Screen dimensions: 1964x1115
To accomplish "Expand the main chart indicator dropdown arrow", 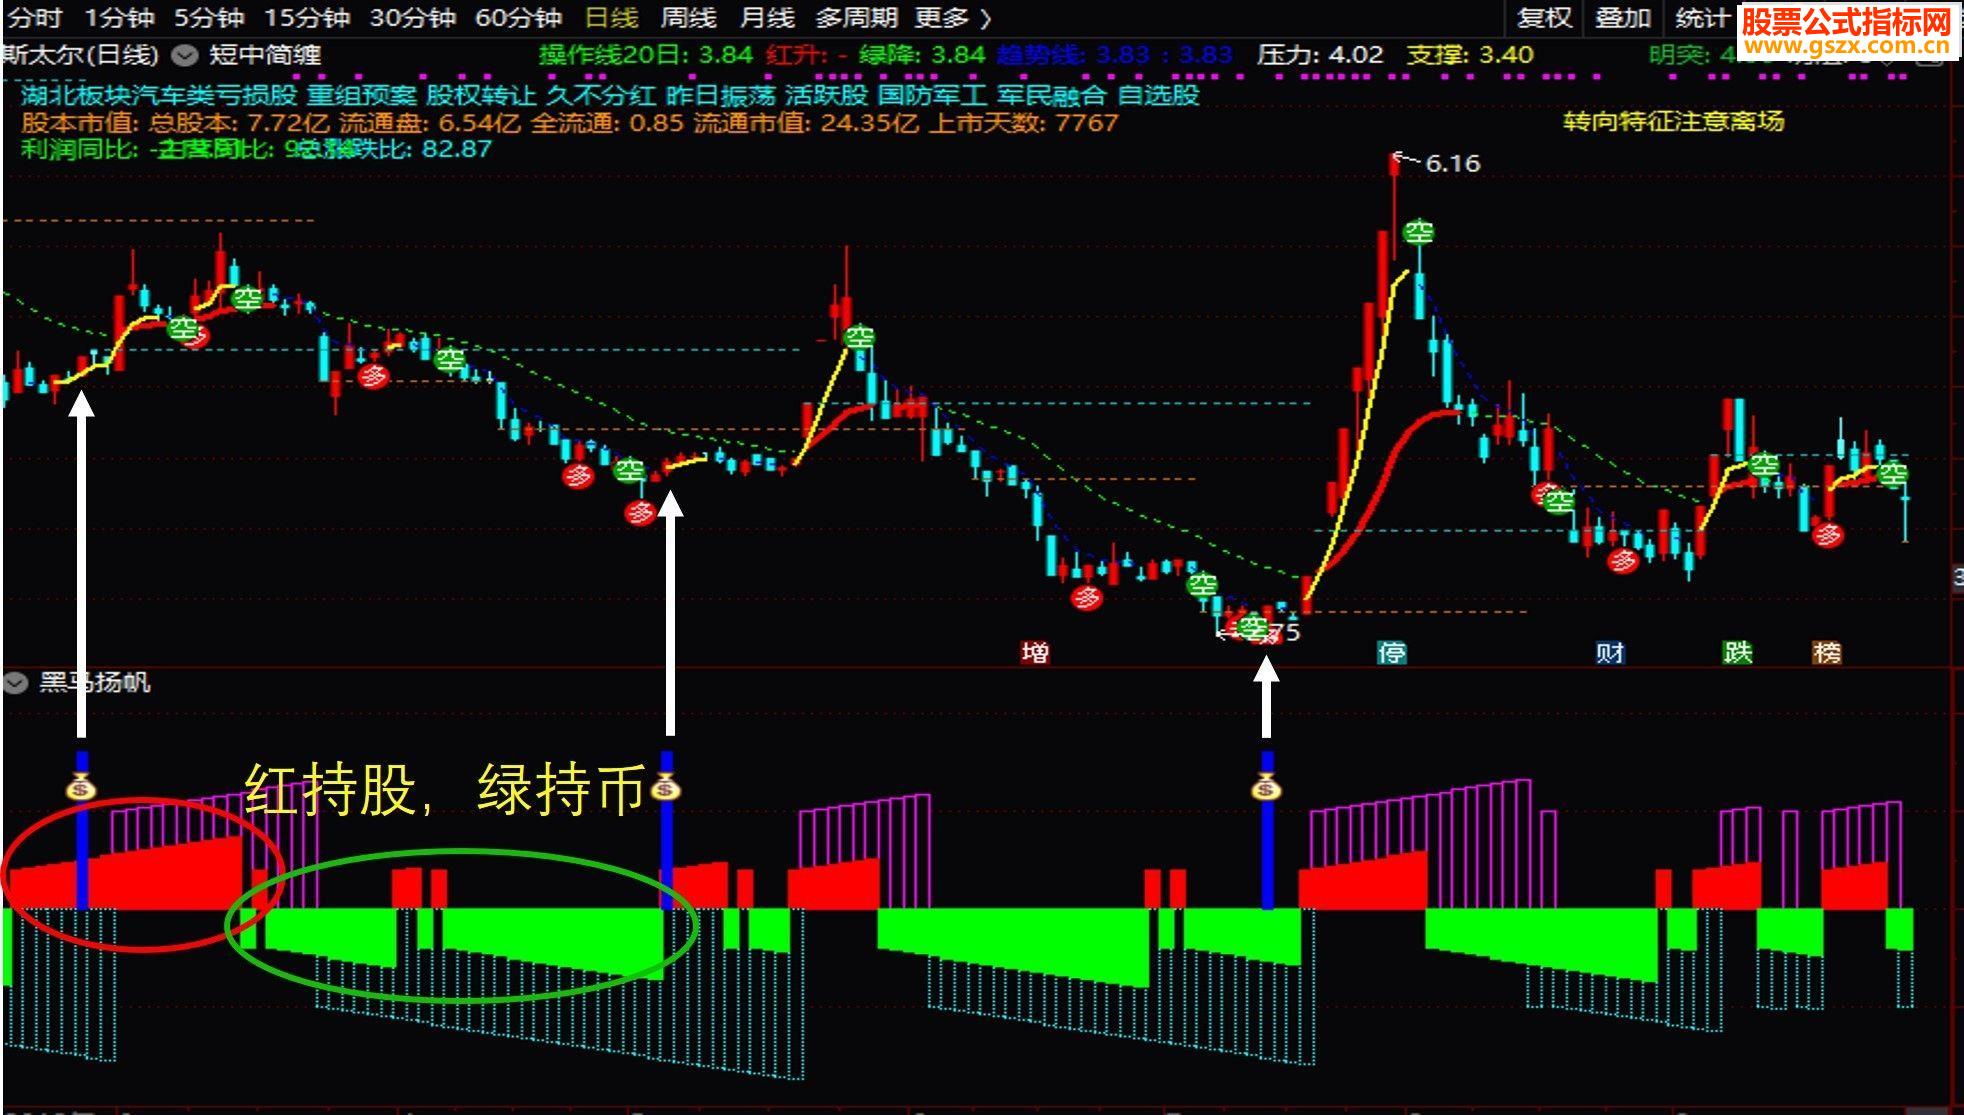I will pos(184,55).
